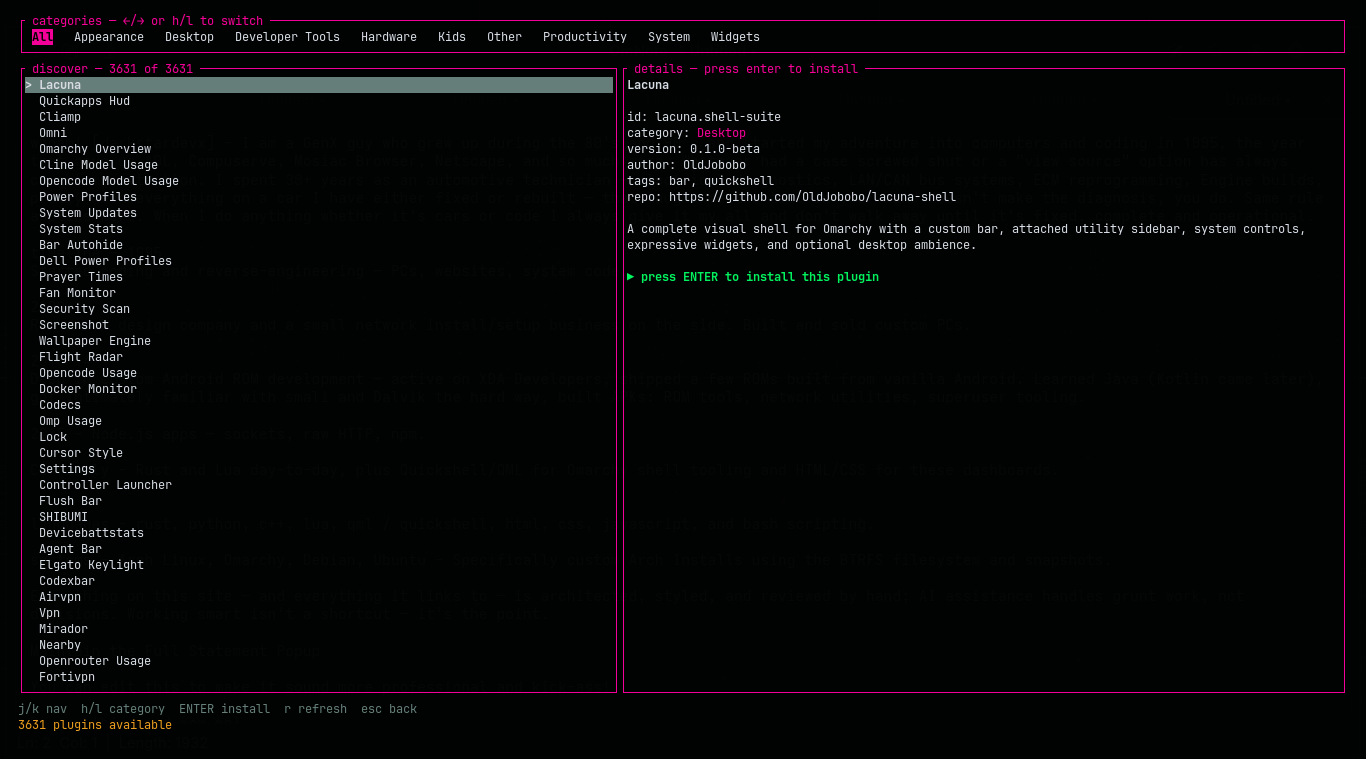Select the All category tab

point(42,37)
